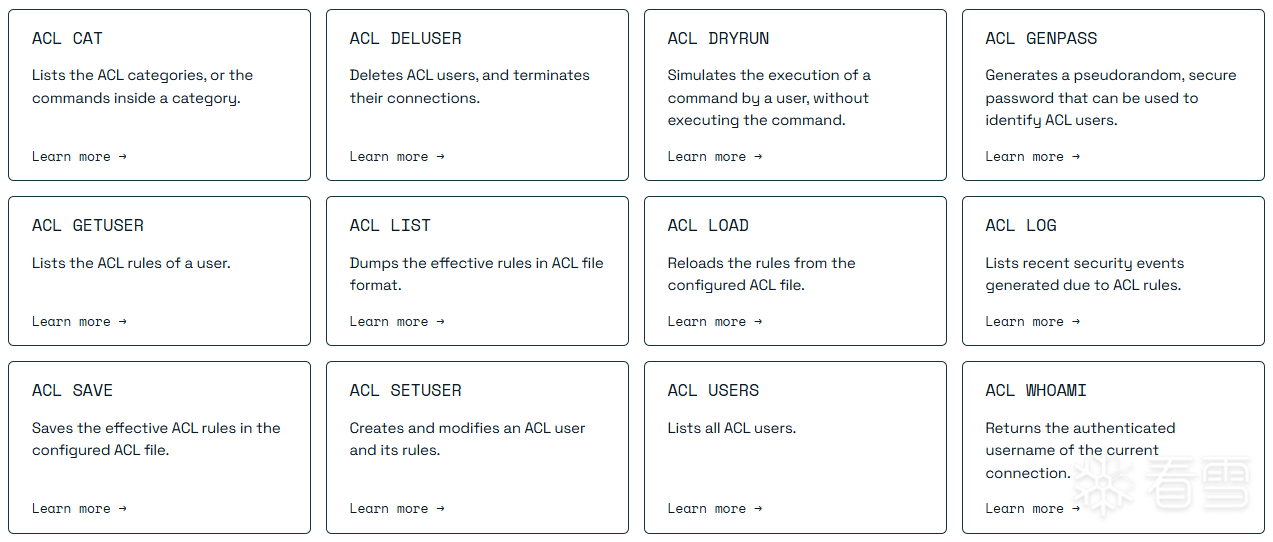Click Learn more for ACL GENPASS
The width and height of the screenshot is (1273, 542).
click(1032, 156)
